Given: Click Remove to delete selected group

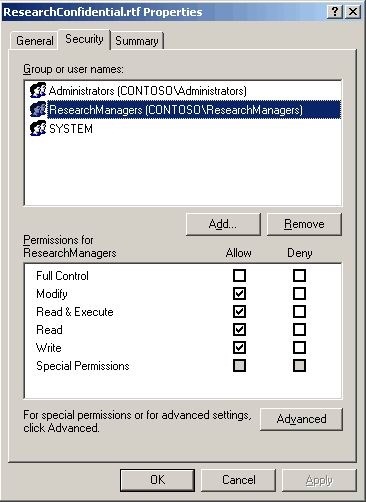Looking at the screenshot, I should 304,224.
